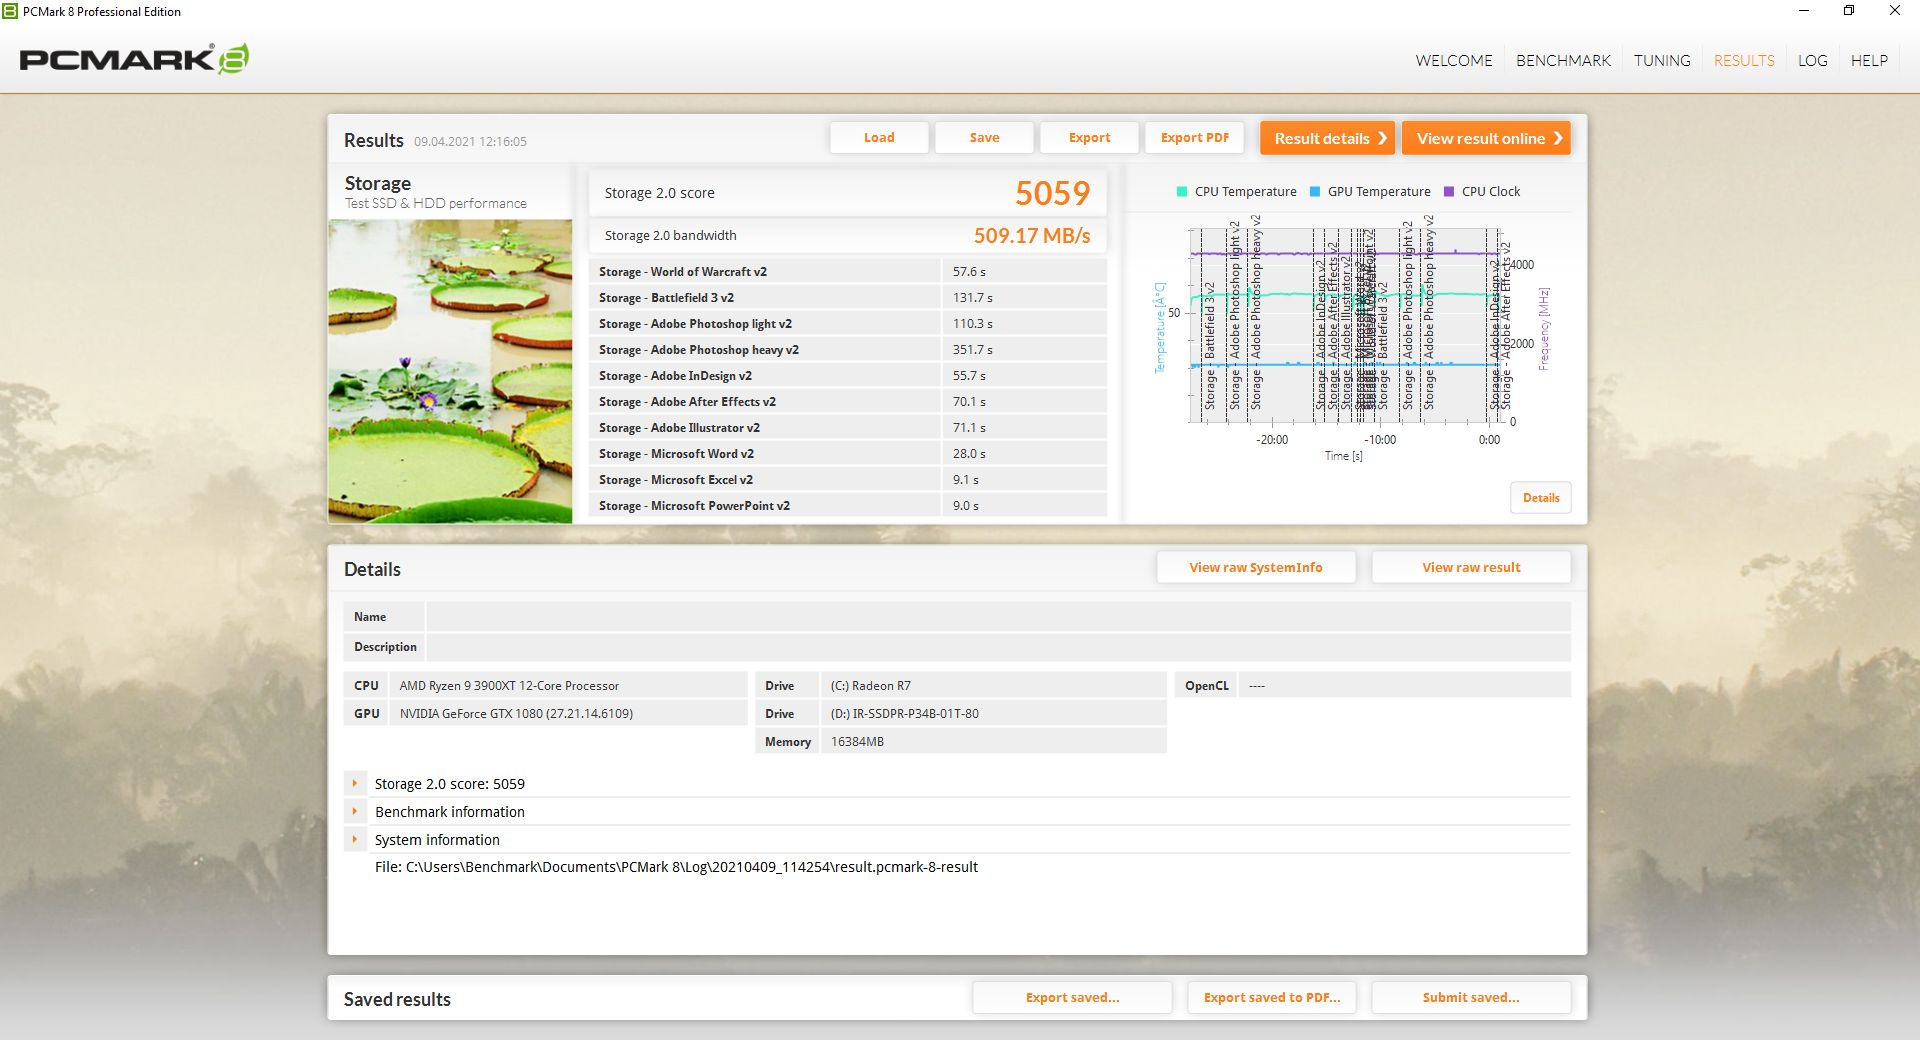The width and height of the screenshot is (1920, 1040).
Task: Select the Microsoft Word v2 row
Action: click(848, 454)
